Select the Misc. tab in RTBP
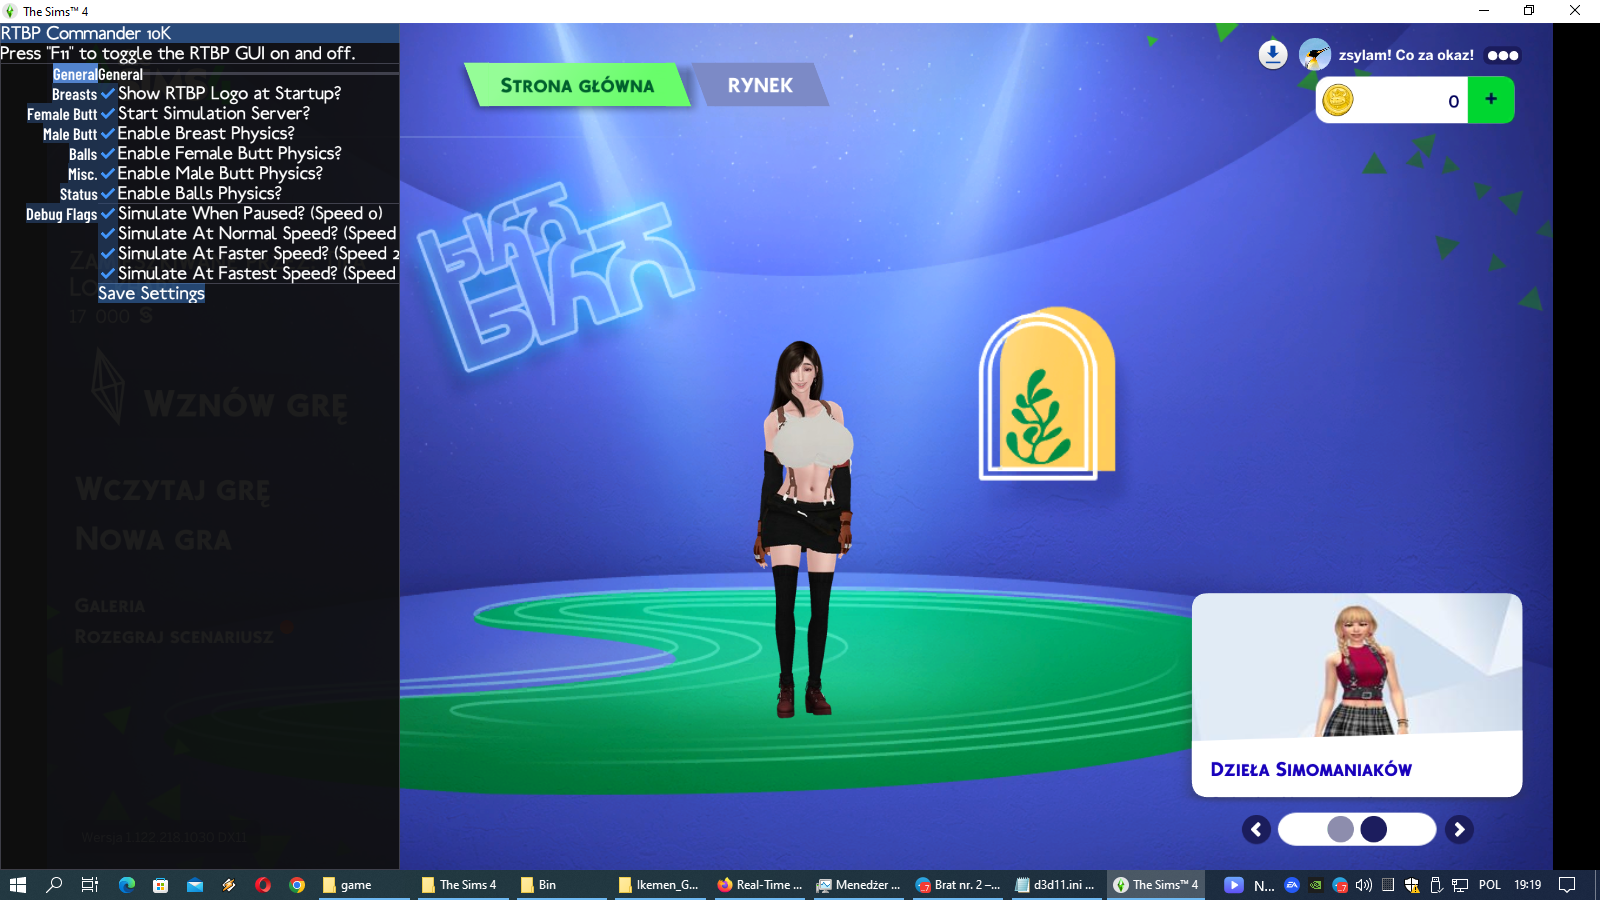 click(82, 175)
